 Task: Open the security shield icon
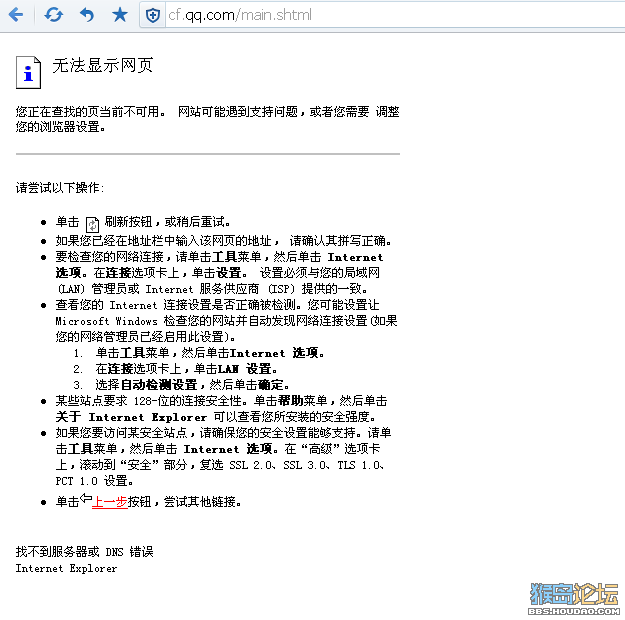coord(153,16)
